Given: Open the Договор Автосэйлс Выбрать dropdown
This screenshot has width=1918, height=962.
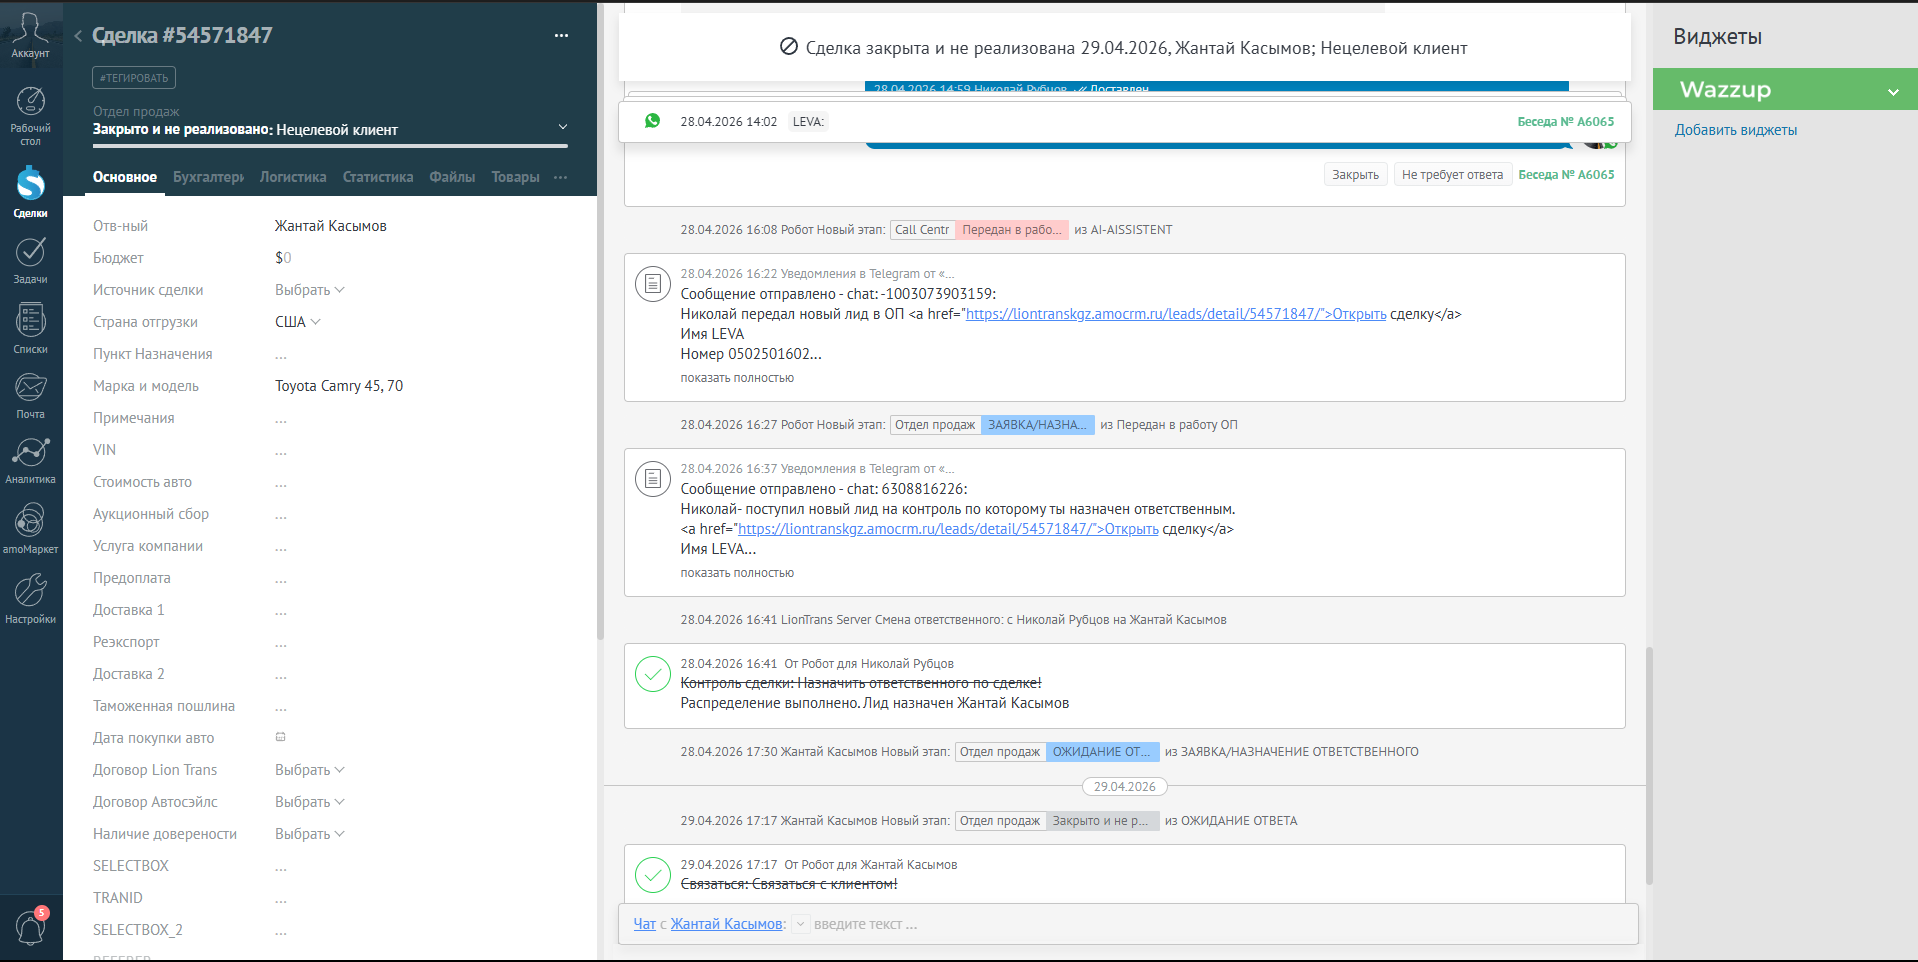Looking at the screenshot, I should (x=310, y=802).
